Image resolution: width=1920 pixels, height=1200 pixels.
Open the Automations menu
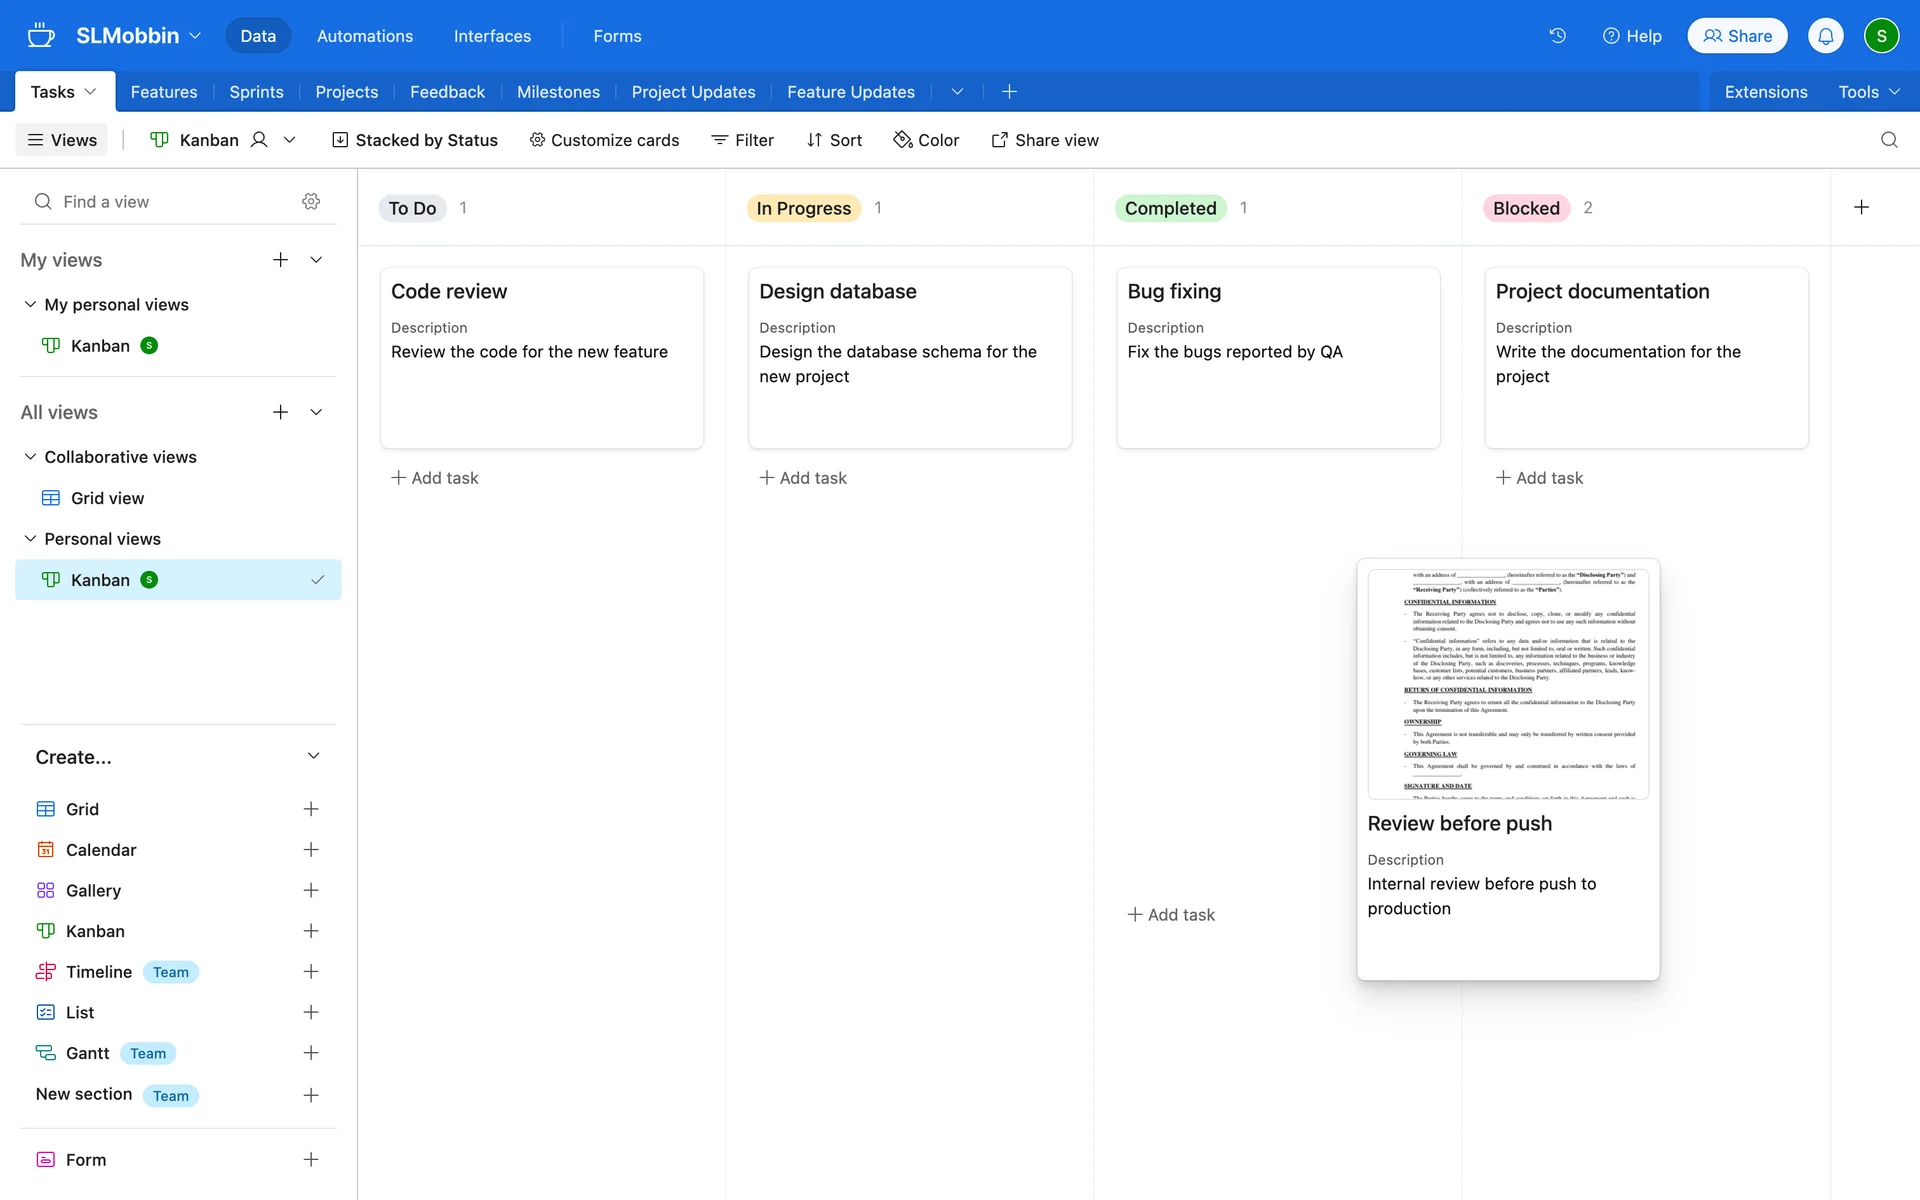pyautogui.click(x=364, y=36)
